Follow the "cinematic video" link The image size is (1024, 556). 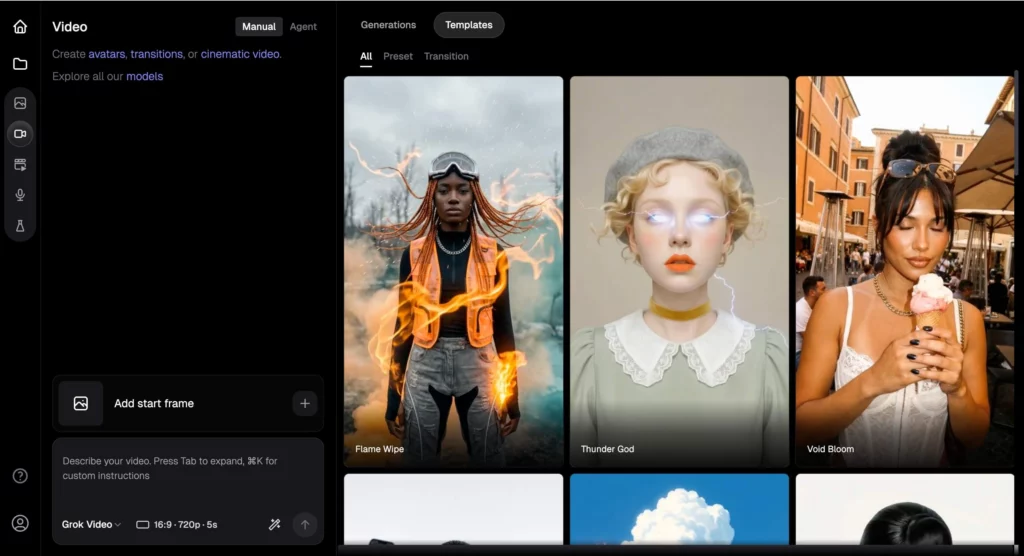click(x=240, y=54)
